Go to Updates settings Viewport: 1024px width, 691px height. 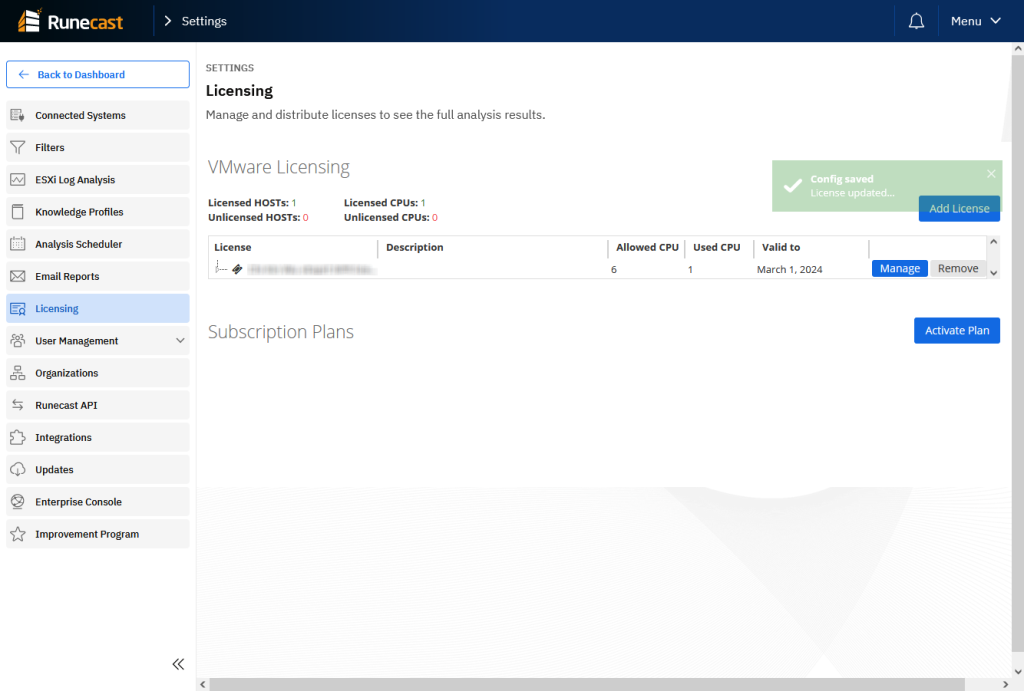coord(98,470)
